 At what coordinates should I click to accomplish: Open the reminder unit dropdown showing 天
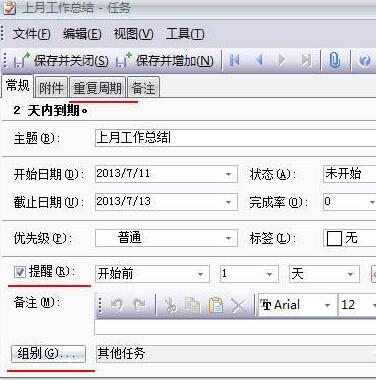[324, 274]
